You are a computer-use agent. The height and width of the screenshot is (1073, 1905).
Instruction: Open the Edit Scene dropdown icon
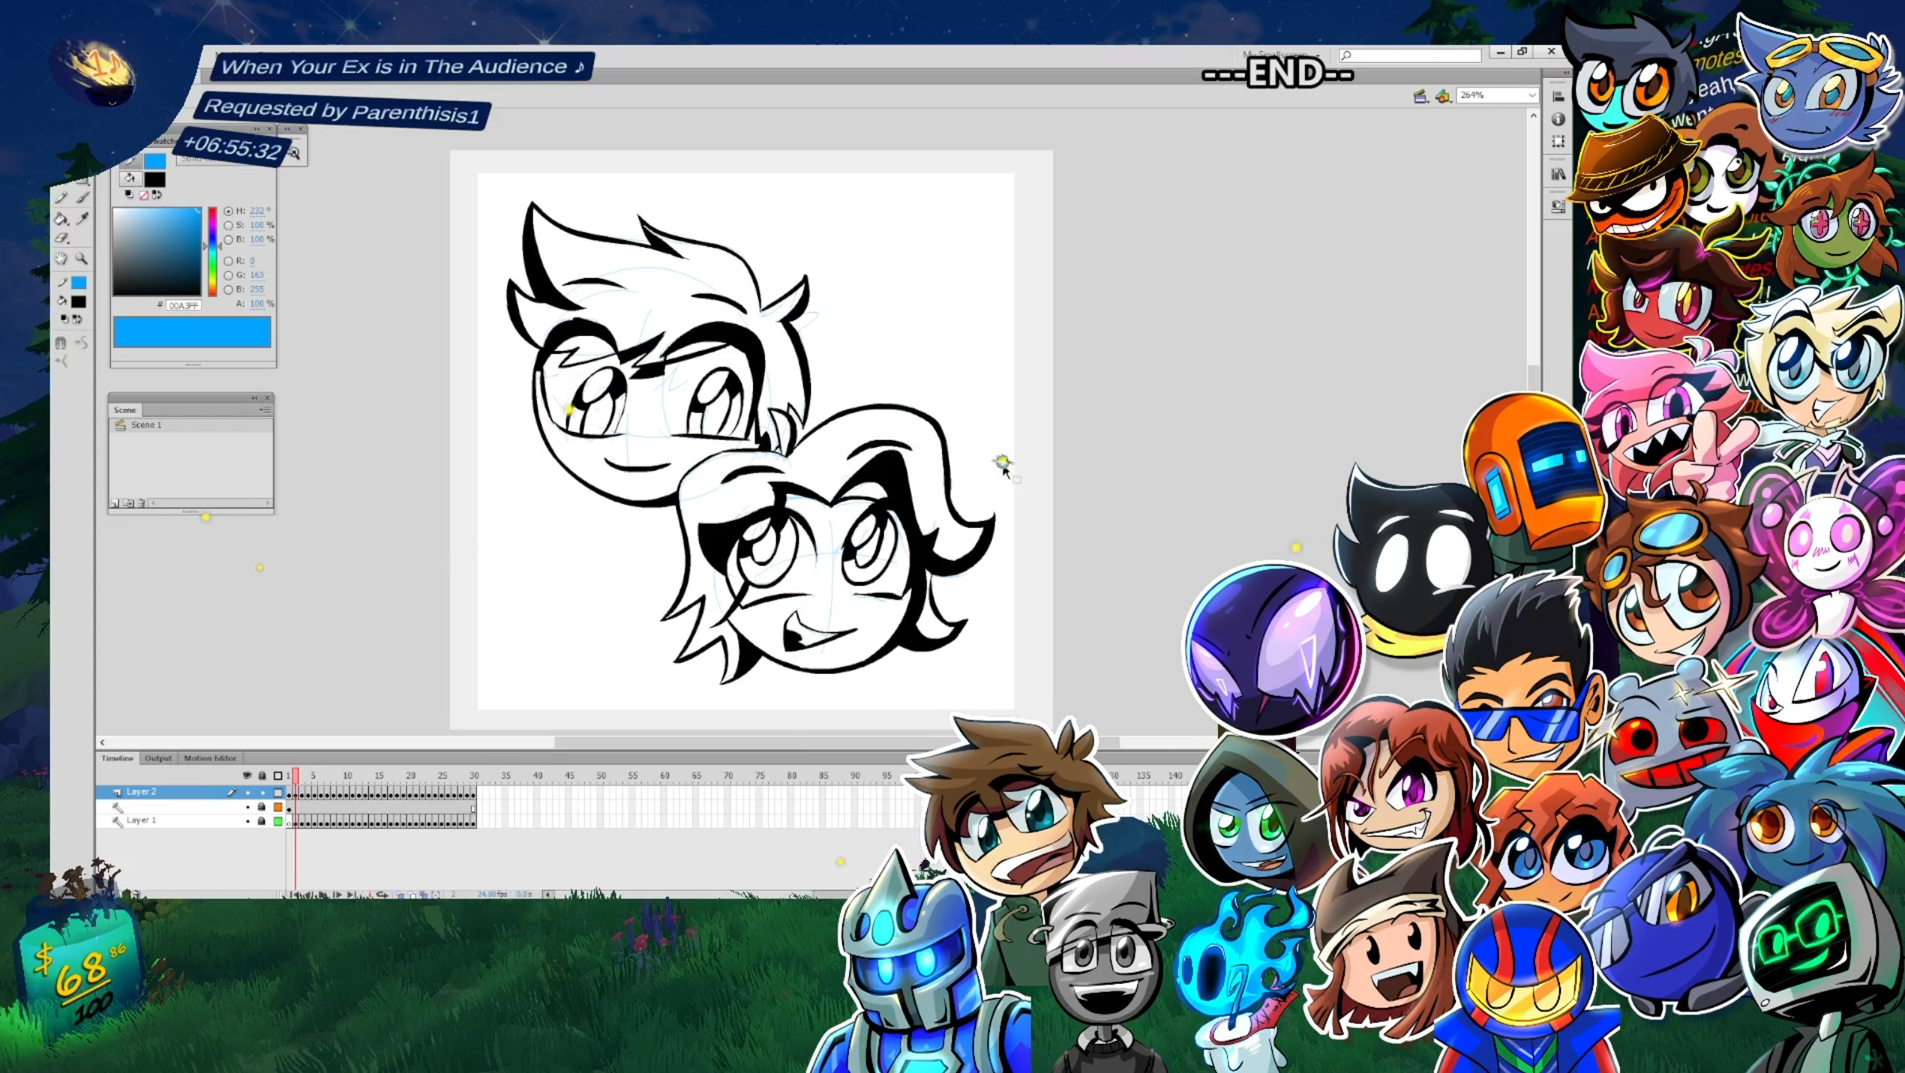[x=1420, y=96]
